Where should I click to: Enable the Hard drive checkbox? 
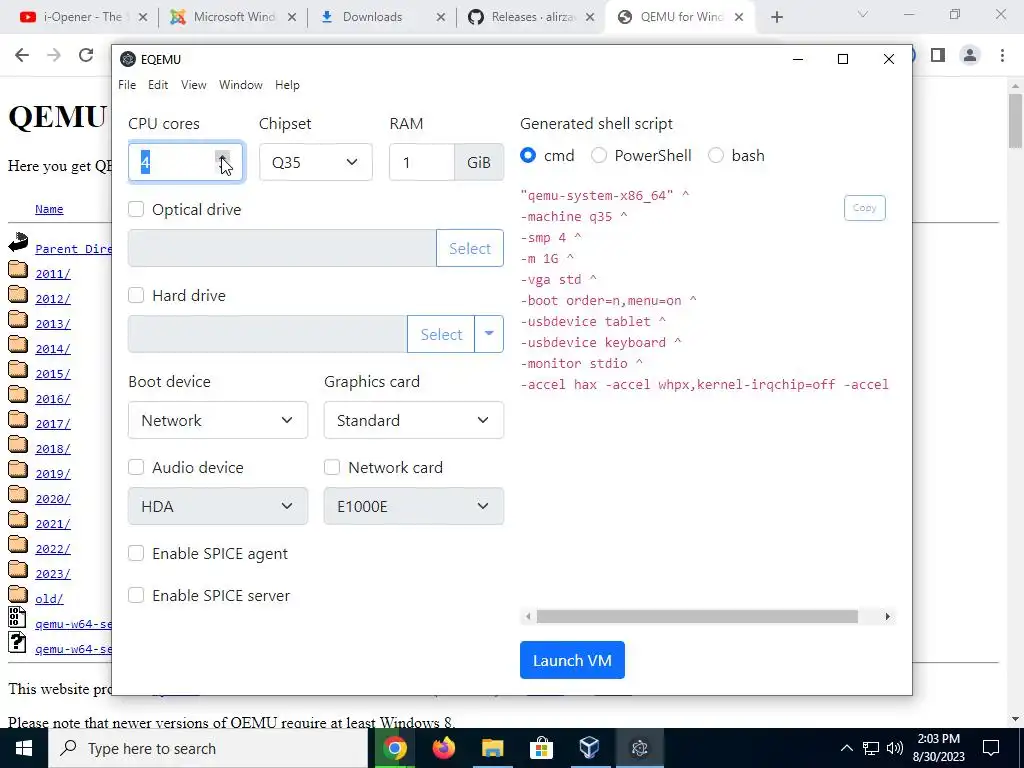136,295
